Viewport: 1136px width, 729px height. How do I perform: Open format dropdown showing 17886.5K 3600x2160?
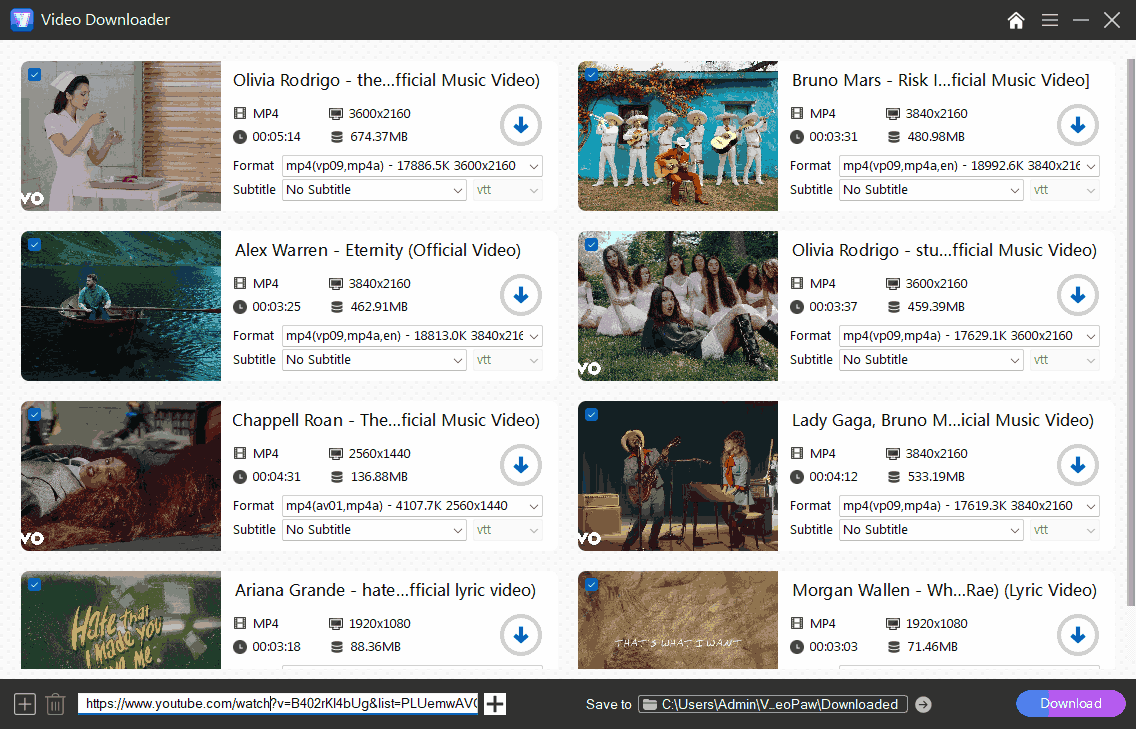(412, 166)
